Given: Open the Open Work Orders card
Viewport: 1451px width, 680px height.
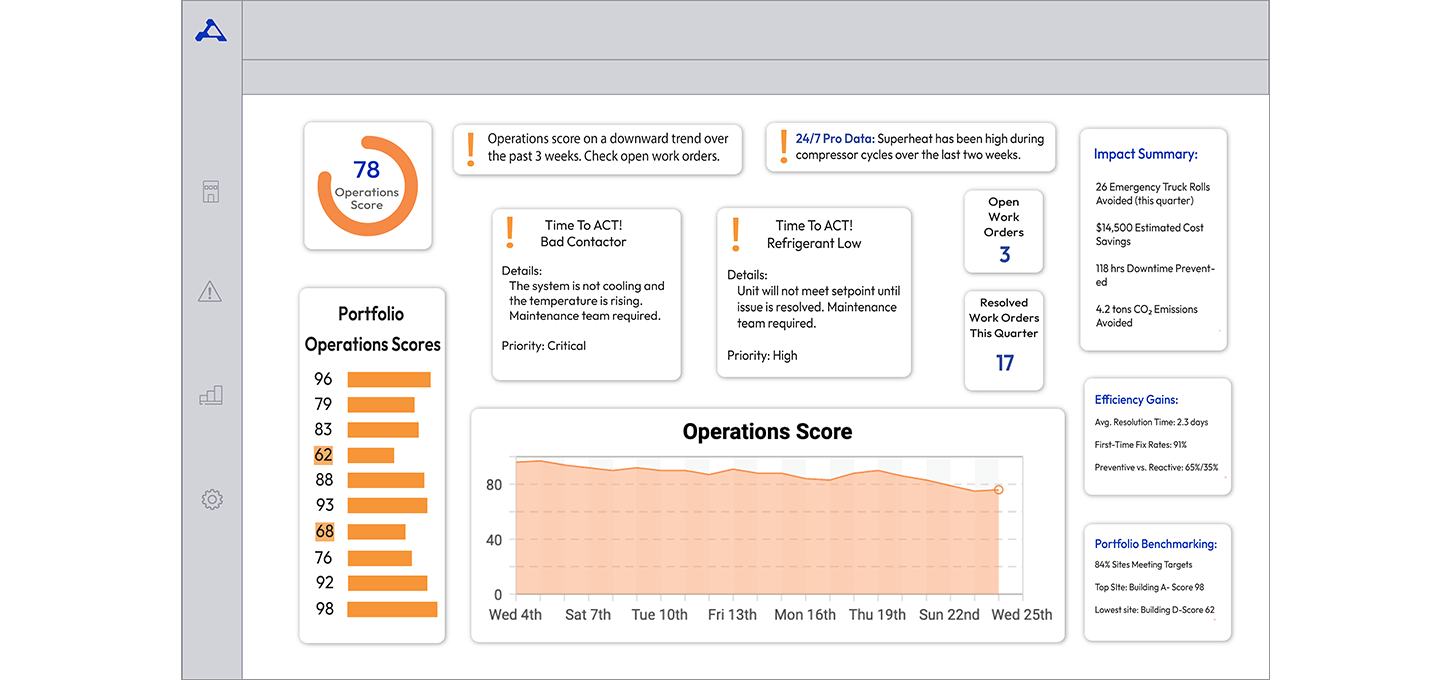Looking at the screenshot, I should tap(1003, 231).
